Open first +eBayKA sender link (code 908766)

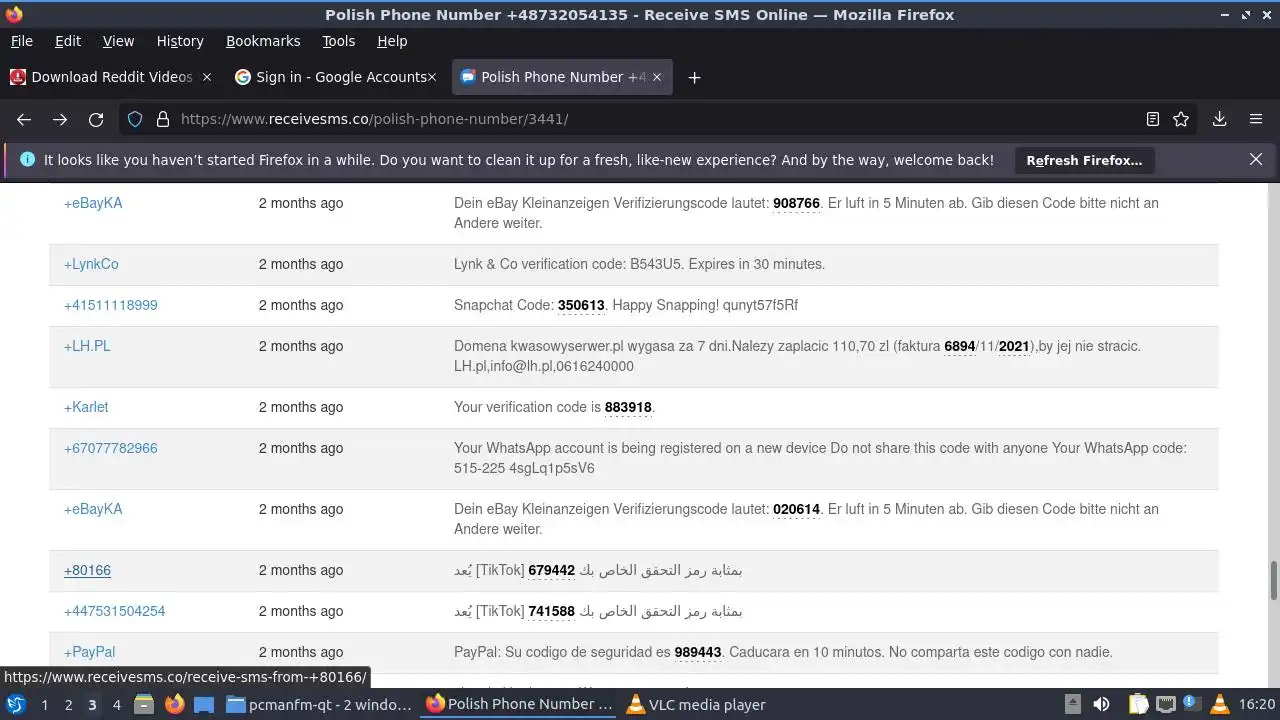pyautogui.click(x=93, y=203)
